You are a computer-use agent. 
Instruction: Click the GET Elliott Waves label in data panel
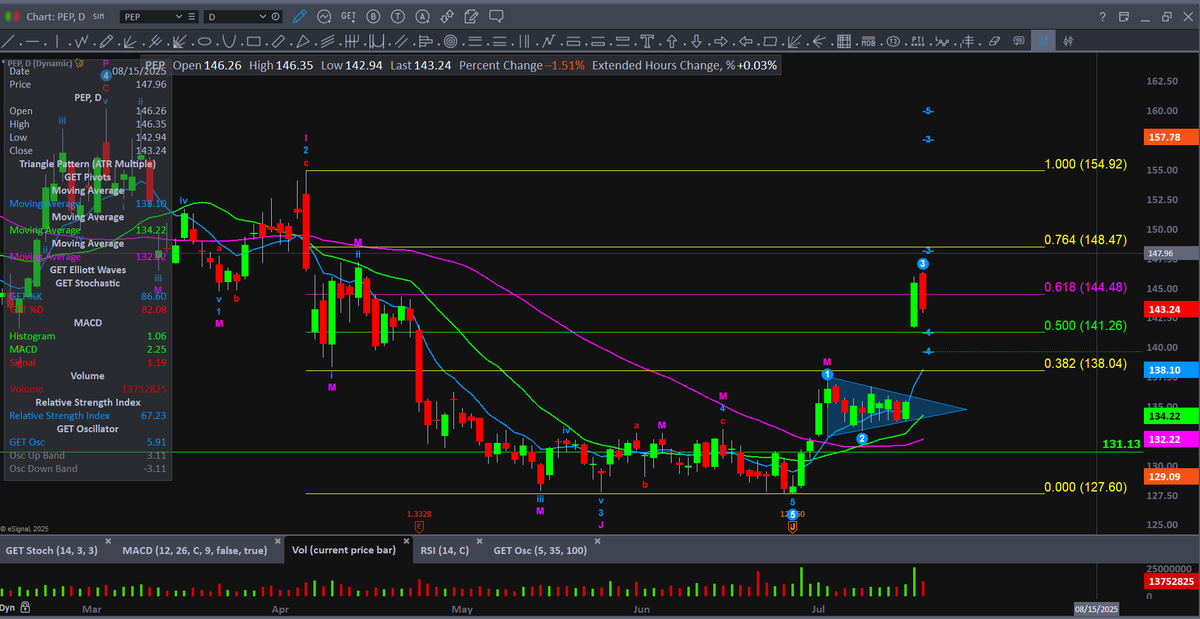(x=88, y=270)
